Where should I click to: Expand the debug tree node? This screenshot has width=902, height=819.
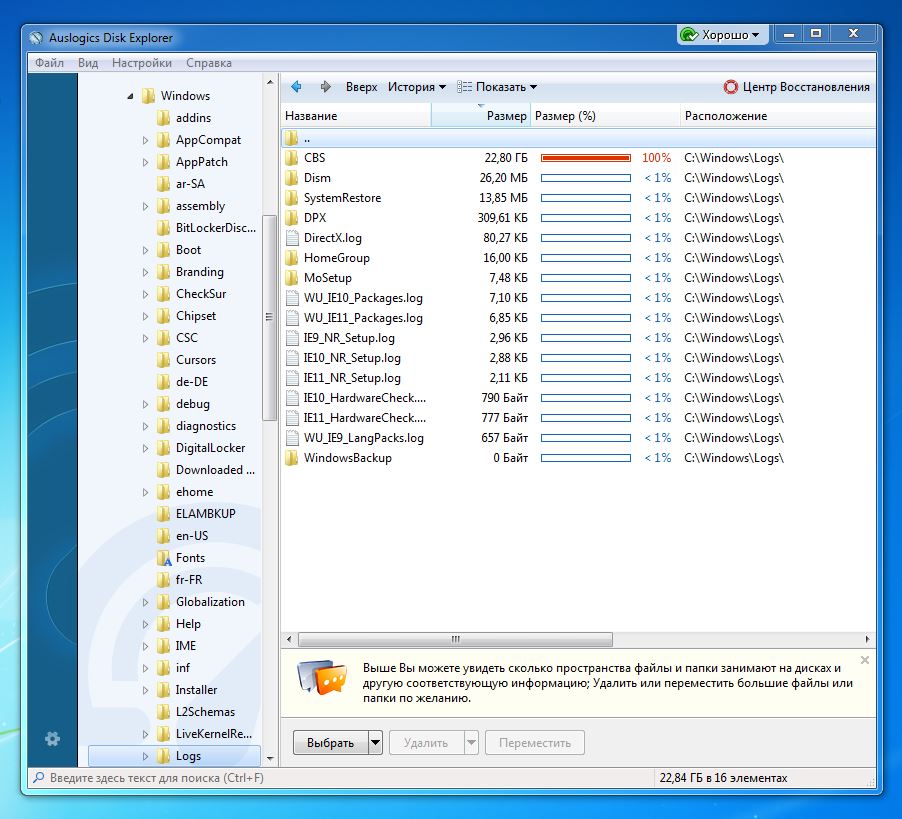point(145,404)
